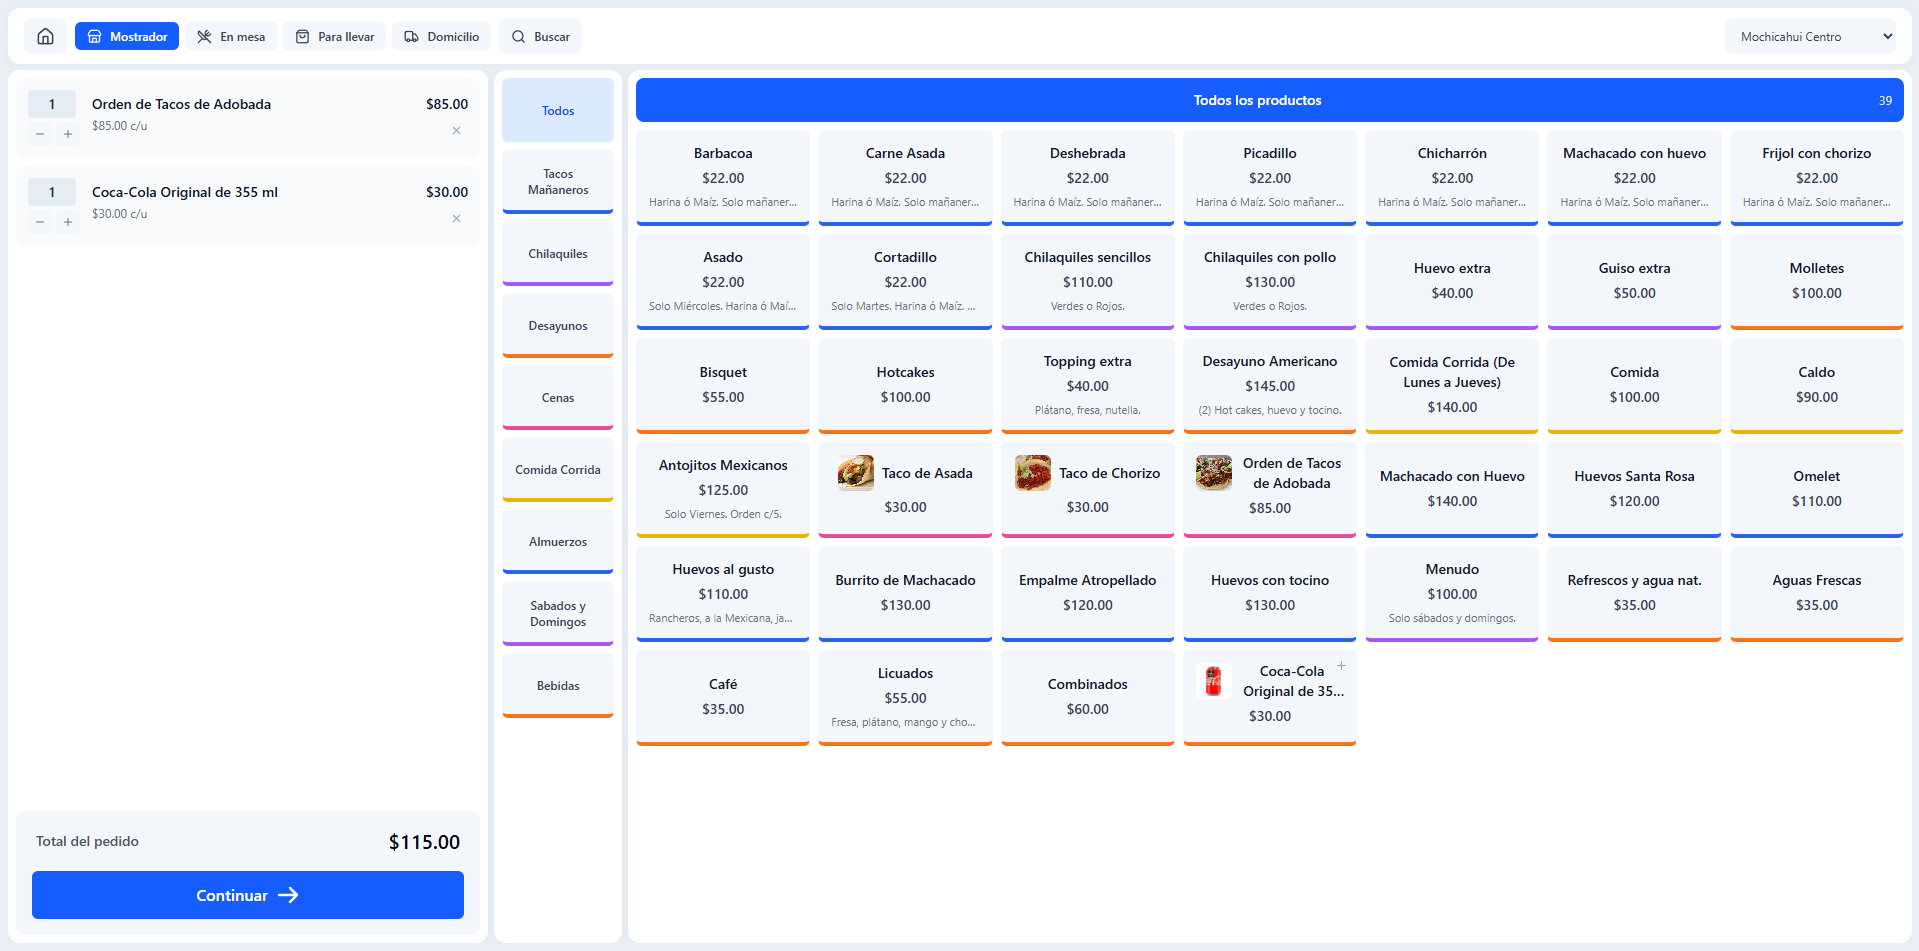
Task: Select the Cenas category
Action: (558, 398)
